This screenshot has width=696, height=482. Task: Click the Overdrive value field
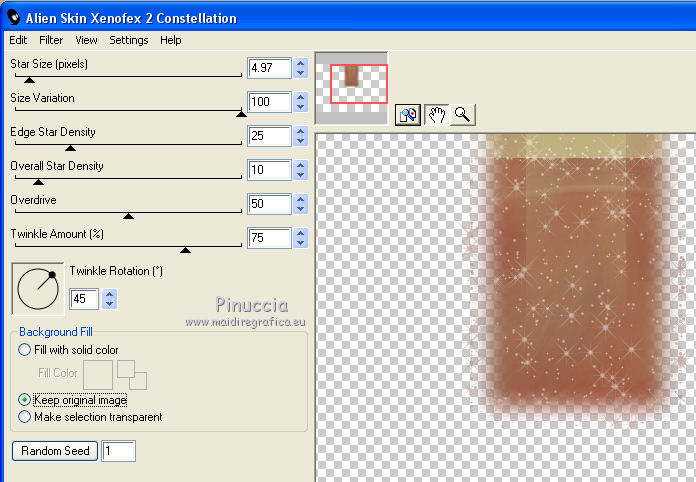coord(269,204)
